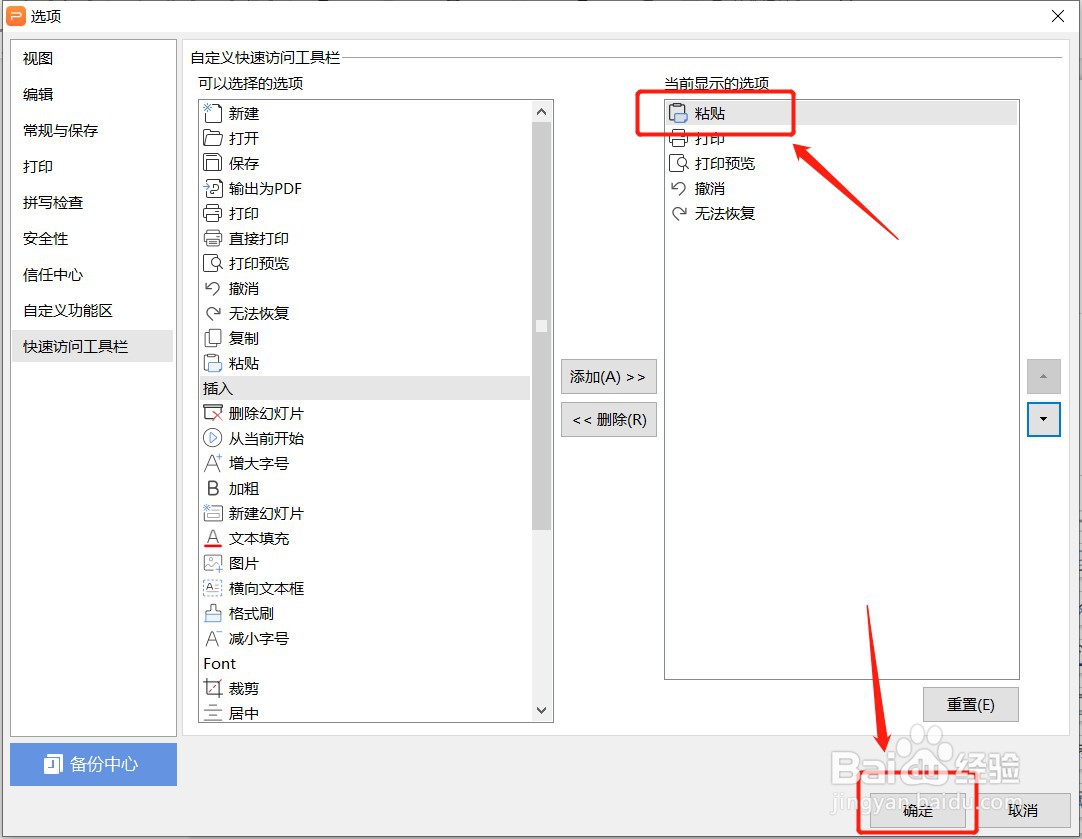This screenshot has width=1082, height=839.
Task: Click the 重置(E) reset button
Action: point(970,704)
